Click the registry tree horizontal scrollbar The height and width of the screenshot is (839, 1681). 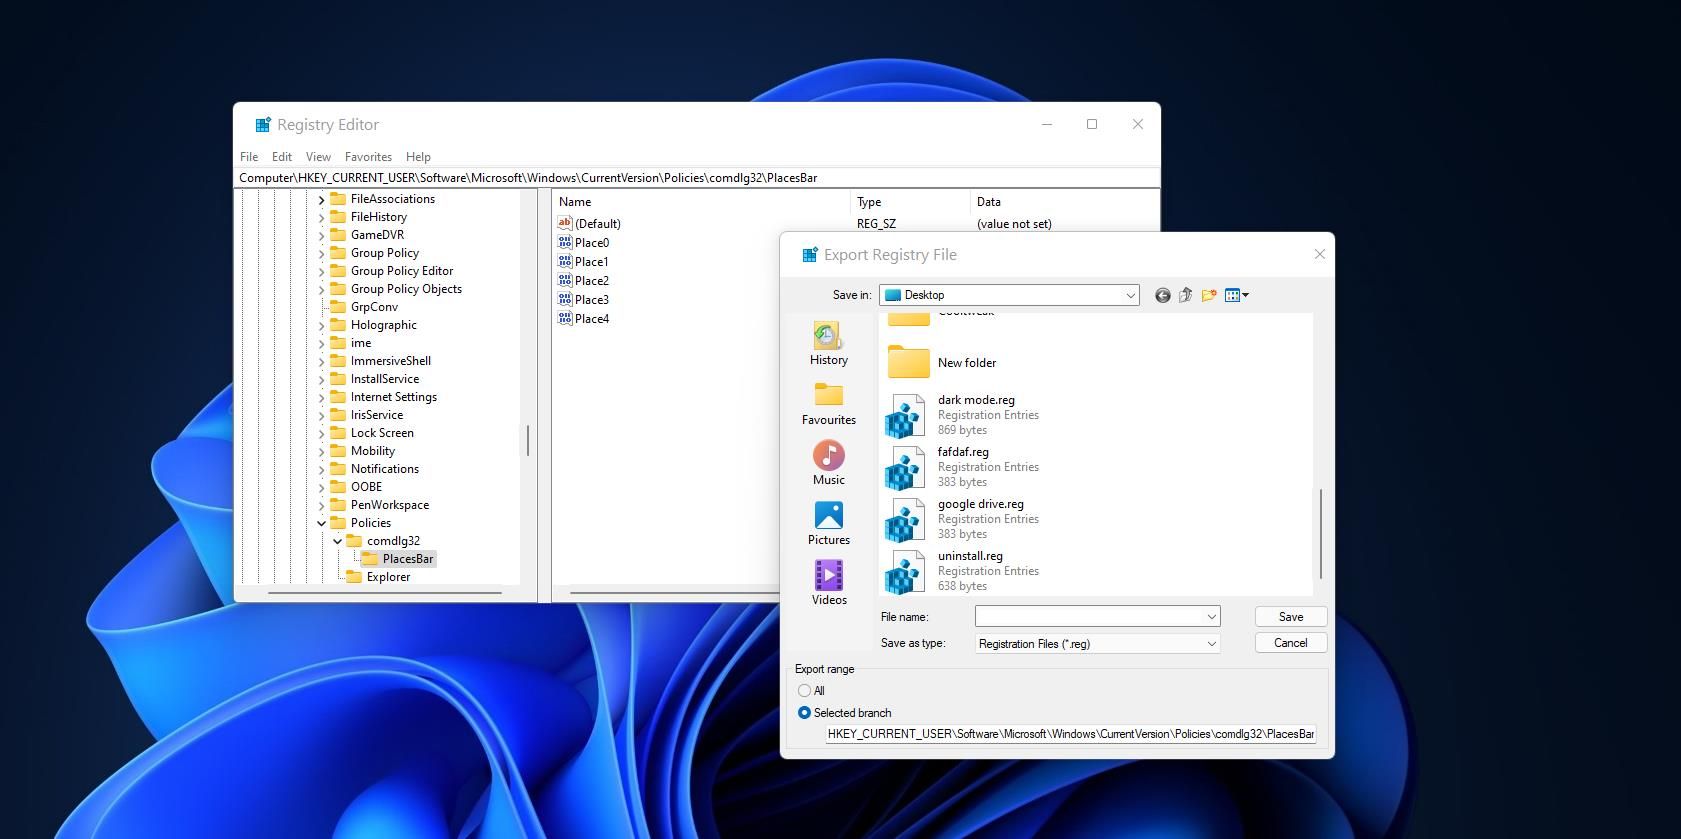click(385, 593)
